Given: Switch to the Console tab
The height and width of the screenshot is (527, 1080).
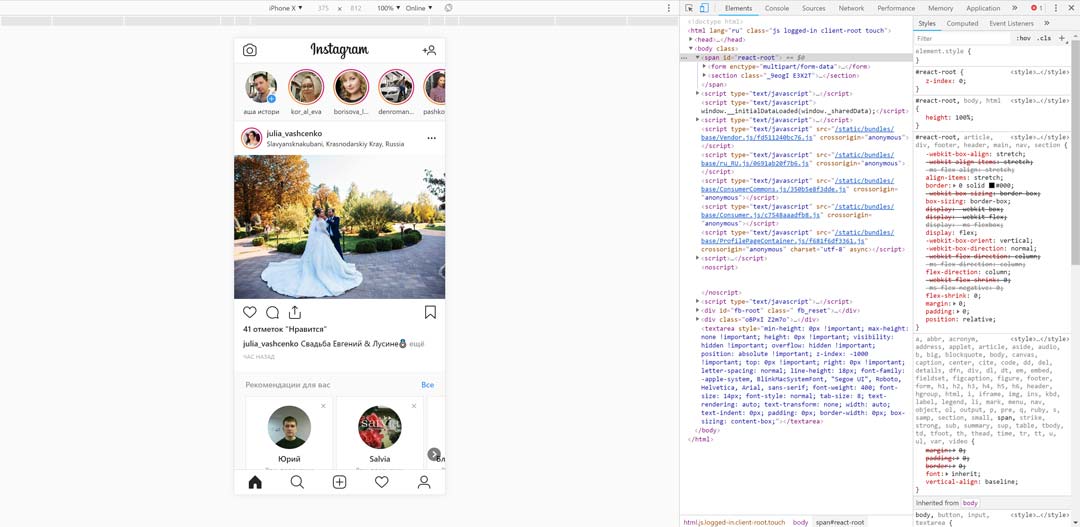Looking at the screenshot, I should pyautogui.click(x=777, y=8).
